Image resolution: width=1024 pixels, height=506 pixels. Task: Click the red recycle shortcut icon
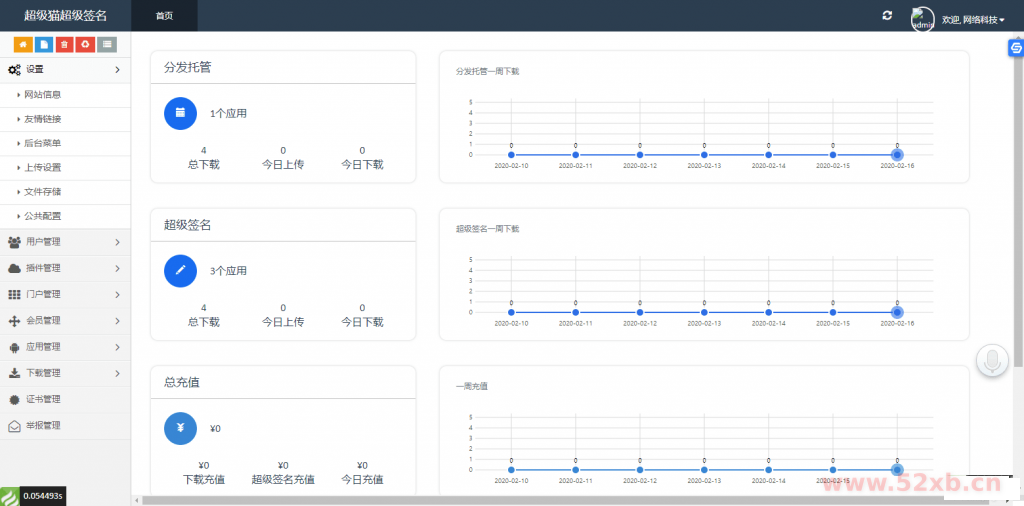point(85,44)
